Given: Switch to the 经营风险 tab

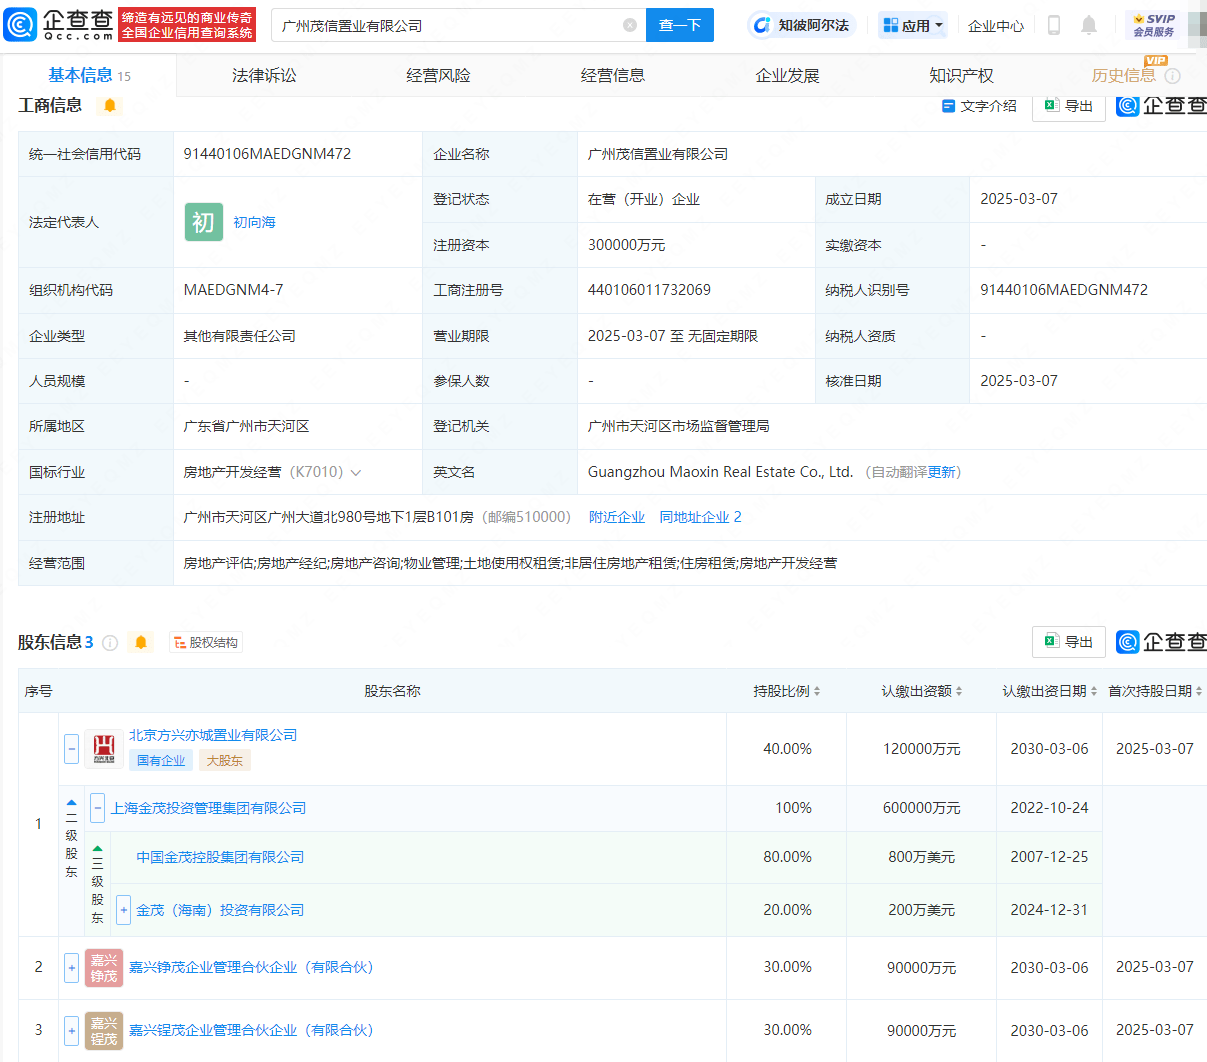Looking at the screenshot, I should coord(438,75).
